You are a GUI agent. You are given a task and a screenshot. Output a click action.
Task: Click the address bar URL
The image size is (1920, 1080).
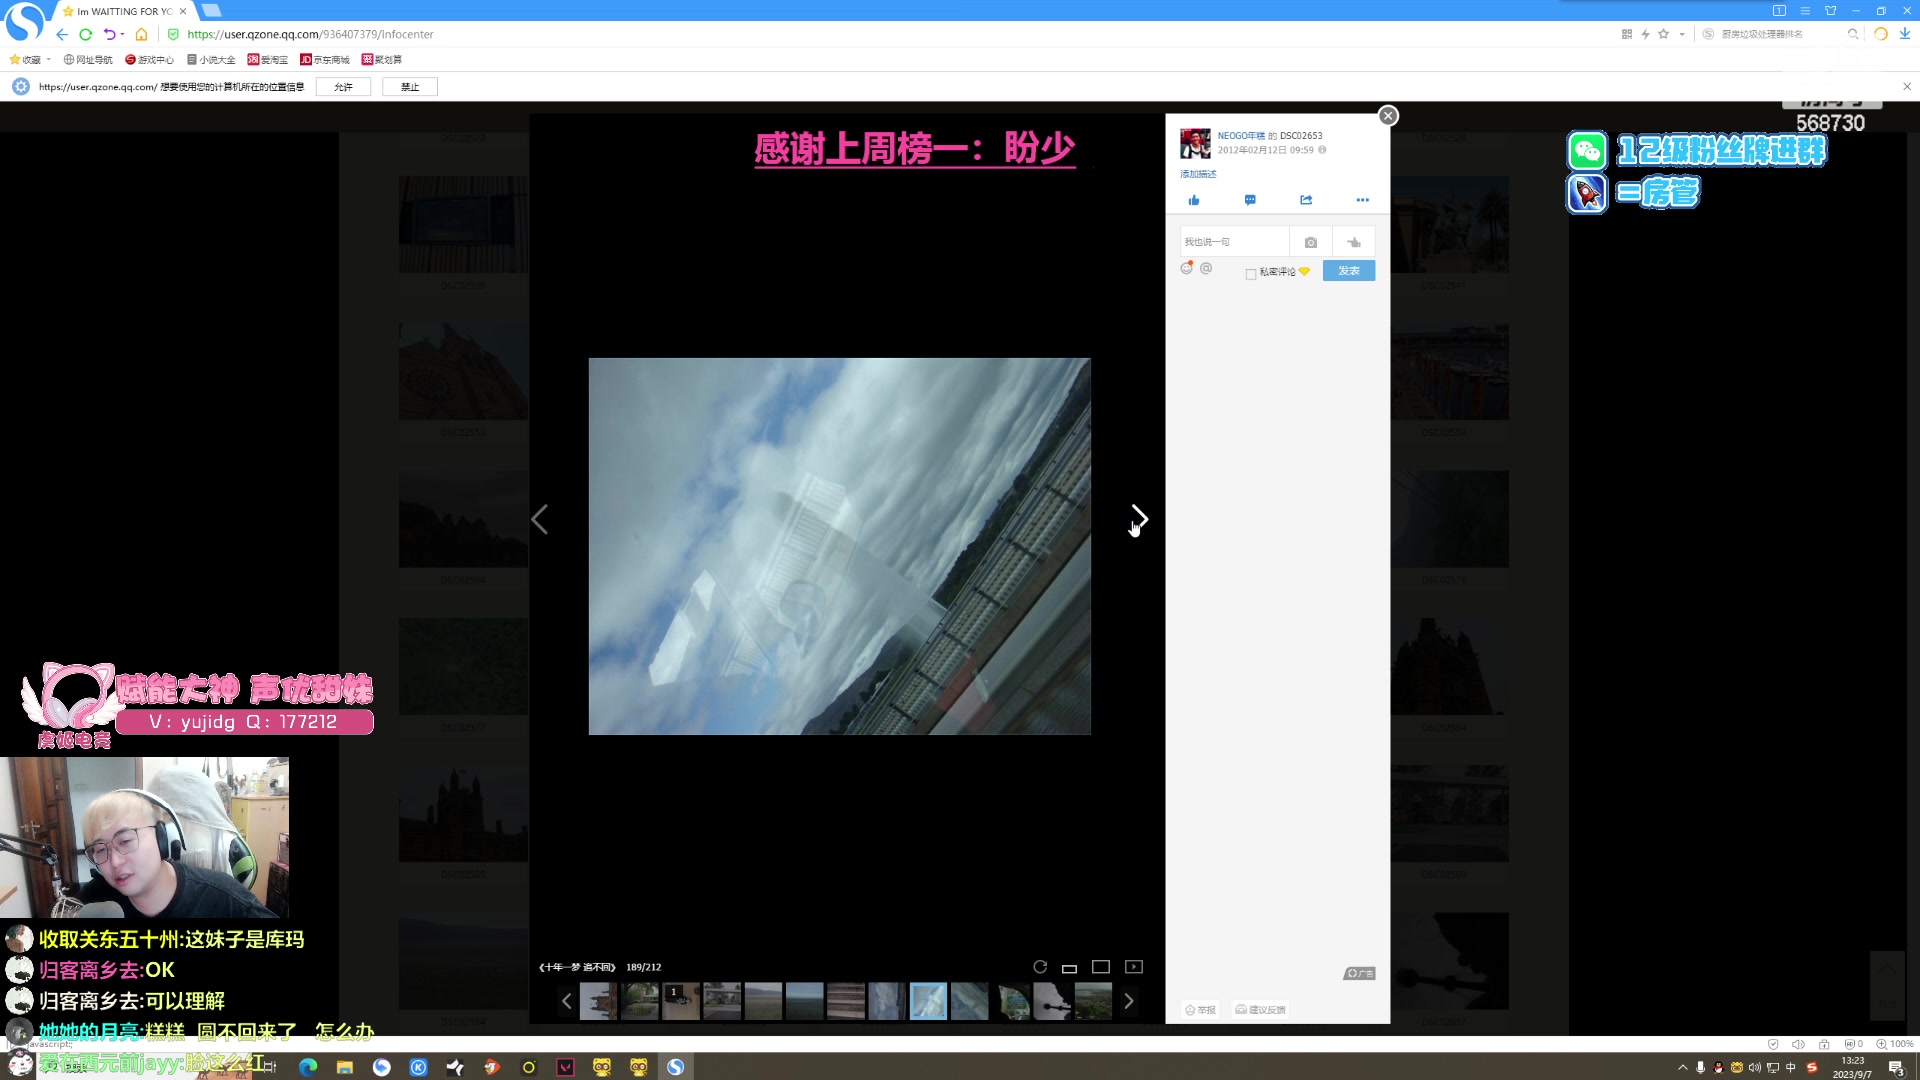coord(310,34)
